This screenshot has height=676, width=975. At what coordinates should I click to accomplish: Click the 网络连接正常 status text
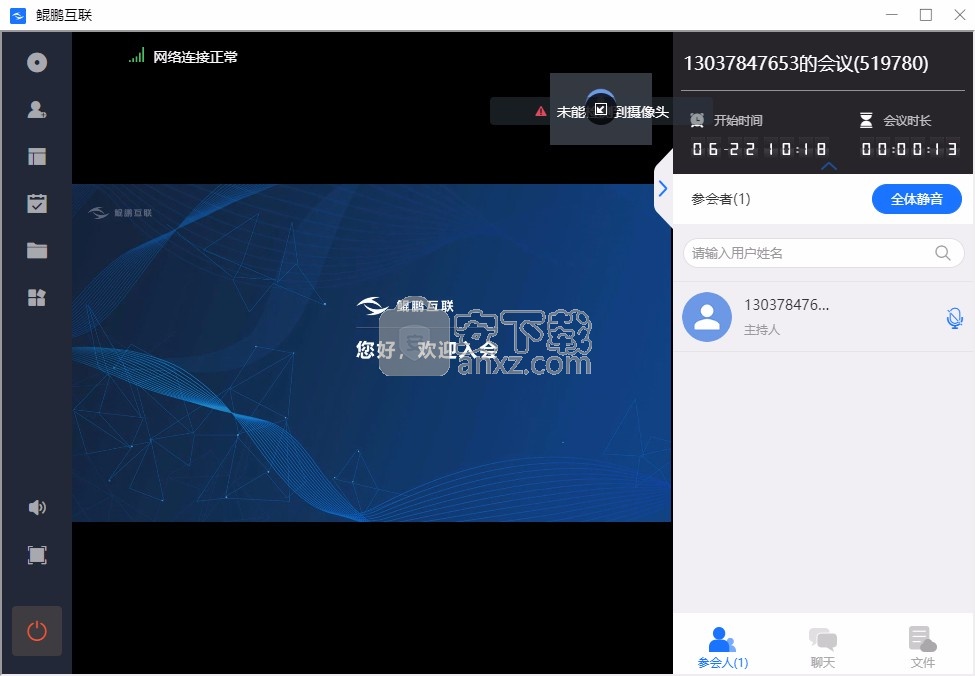195,57
